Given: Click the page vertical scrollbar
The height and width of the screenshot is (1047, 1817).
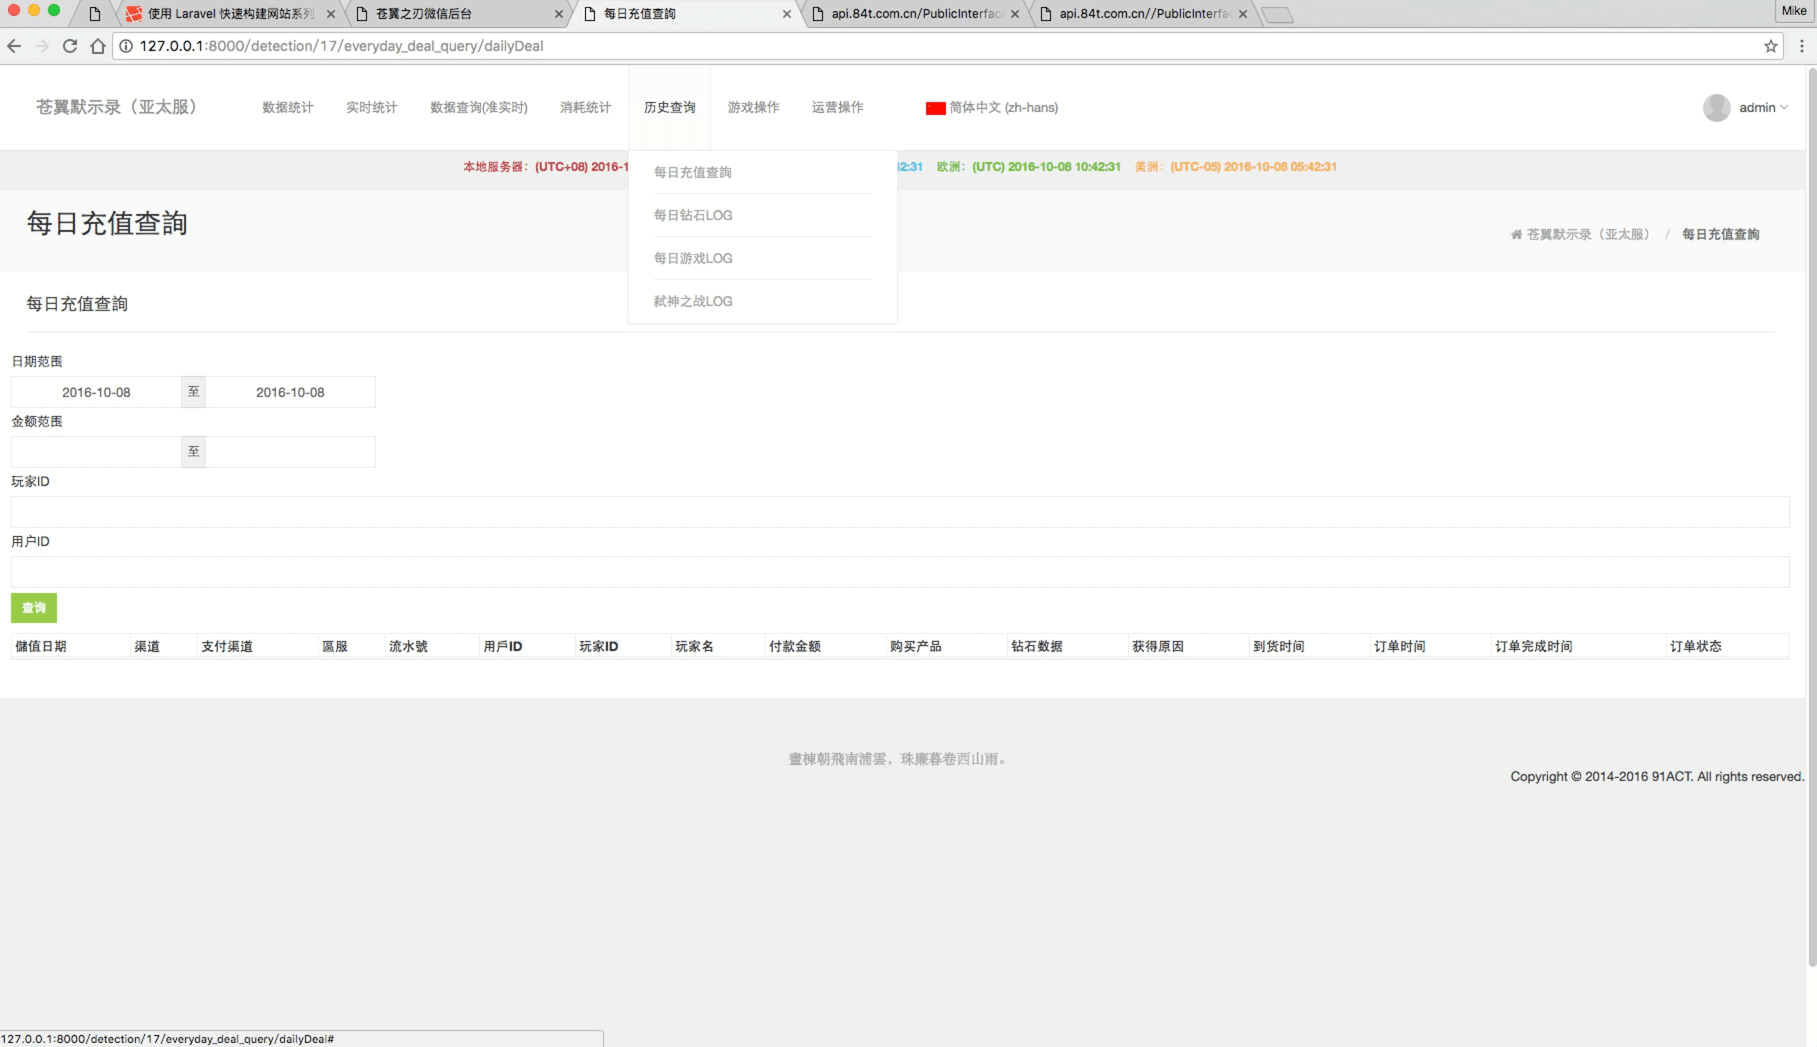Looking at the screenshot, I should pyautogui.click(x=1811, y=500).
